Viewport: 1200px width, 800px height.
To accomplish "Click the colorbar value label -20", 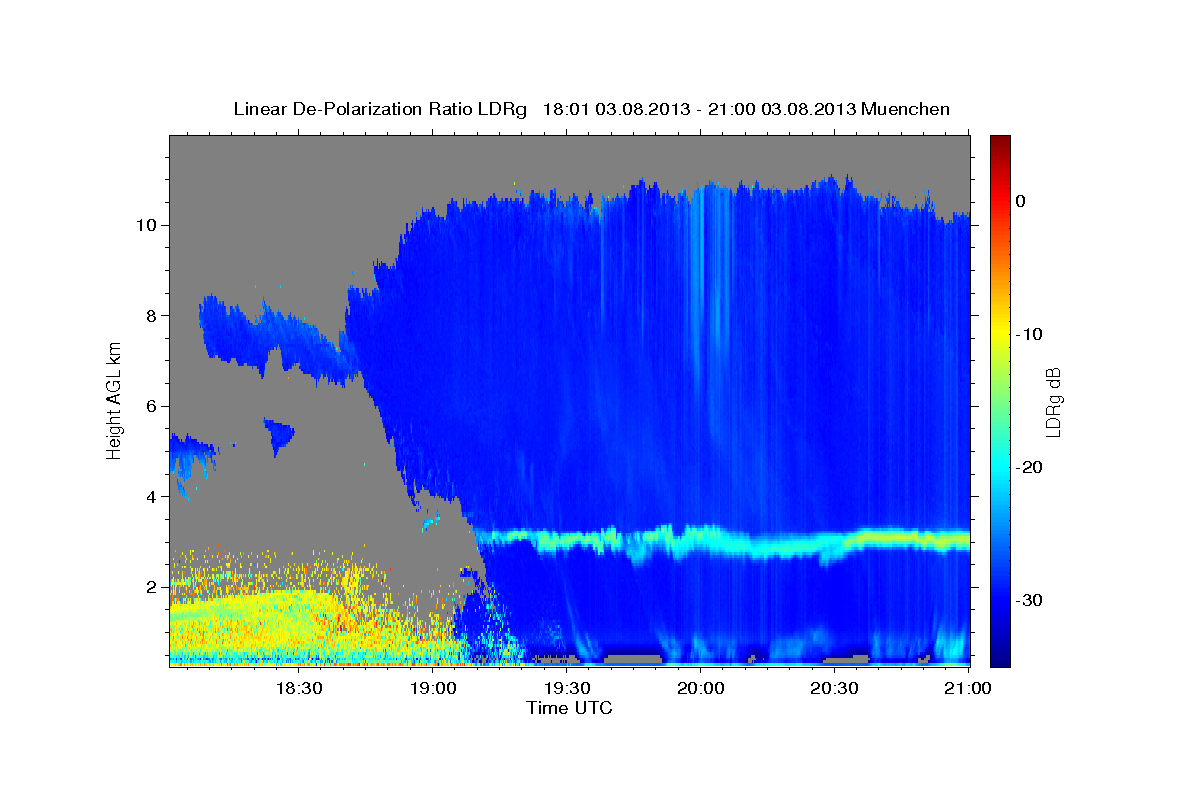I will coord(1029,467).
